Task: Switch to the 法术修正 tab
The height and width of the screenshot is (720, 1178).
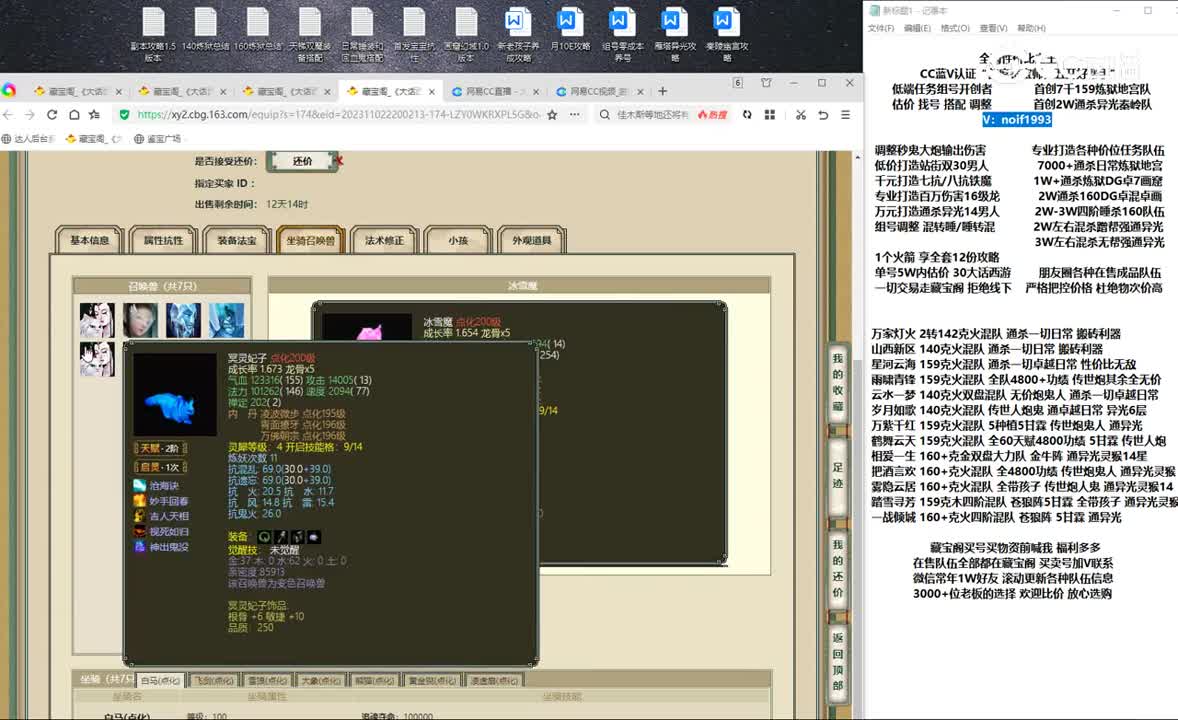Action: click(384, 241)
